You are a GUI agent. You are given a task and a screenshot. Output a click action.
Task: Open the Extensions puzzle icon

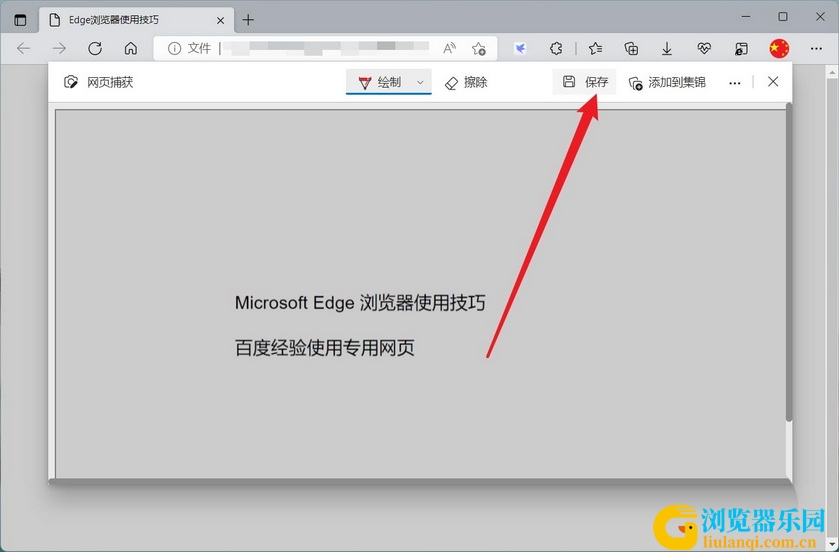[556, 49]
